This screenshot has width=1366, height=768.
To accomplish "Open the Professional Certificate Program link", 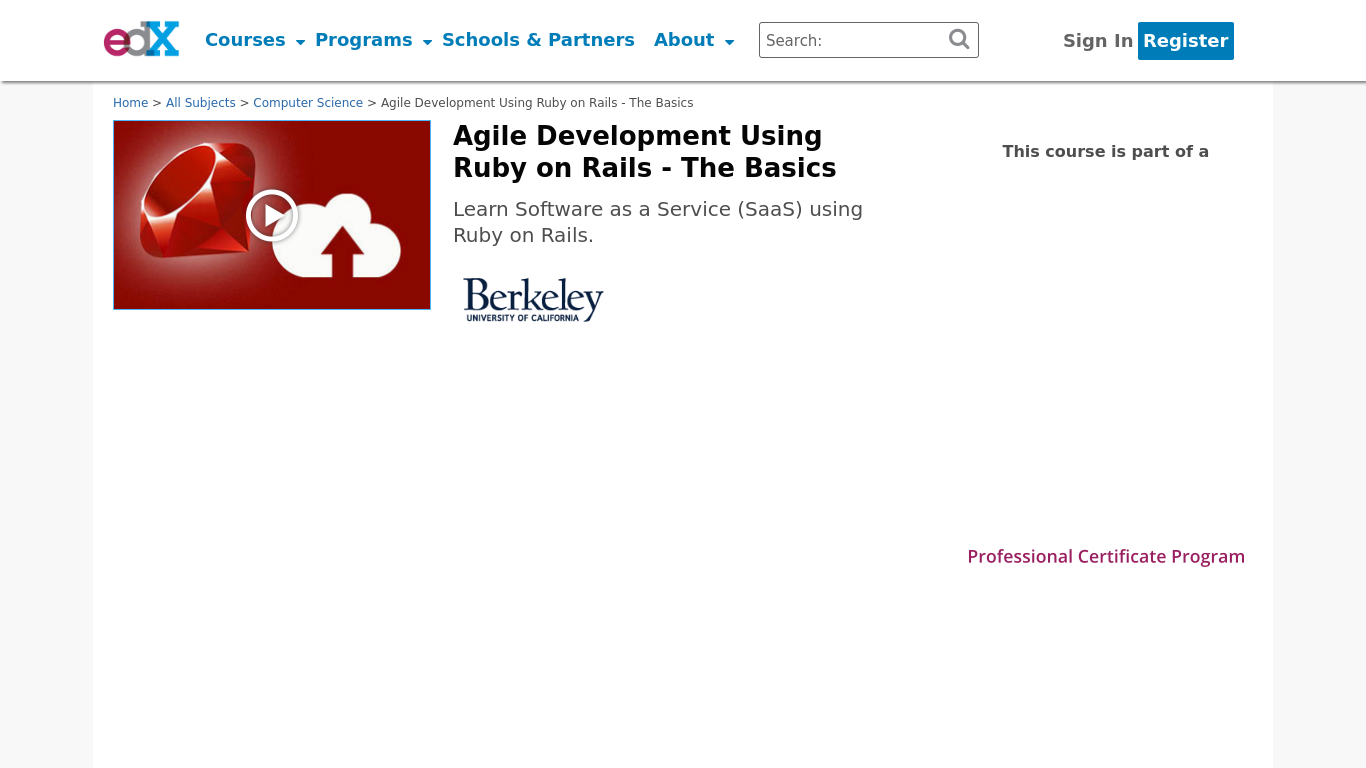I will tap(1106, 557).
